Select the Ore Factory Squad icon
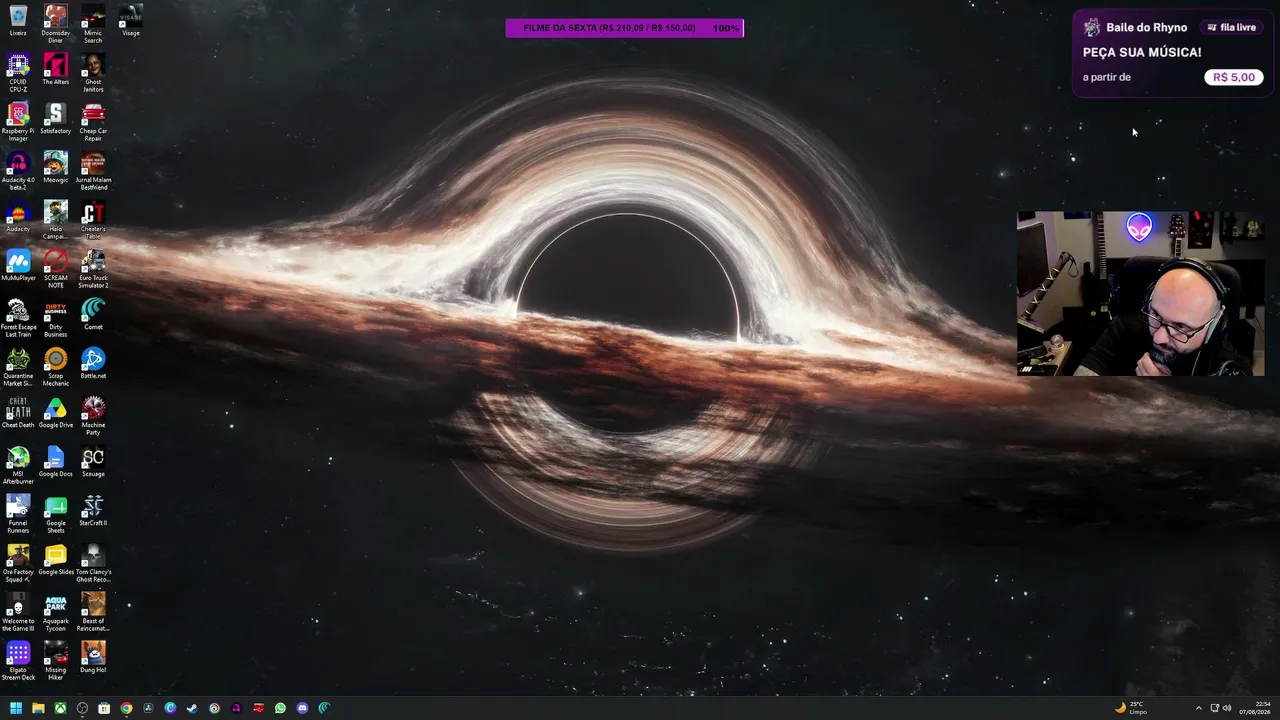The height and width of the screenshot is (720, 1280). tap(18, 563)
